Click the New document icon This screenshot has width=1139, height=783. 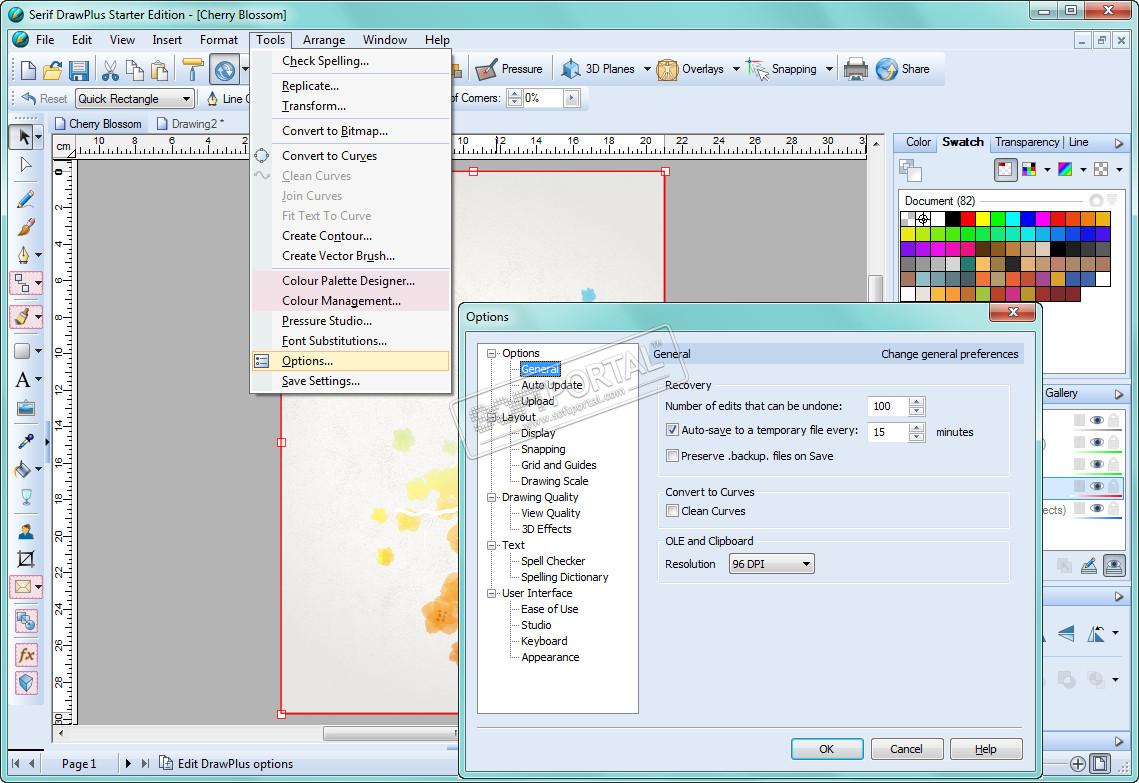pos(28,70)
